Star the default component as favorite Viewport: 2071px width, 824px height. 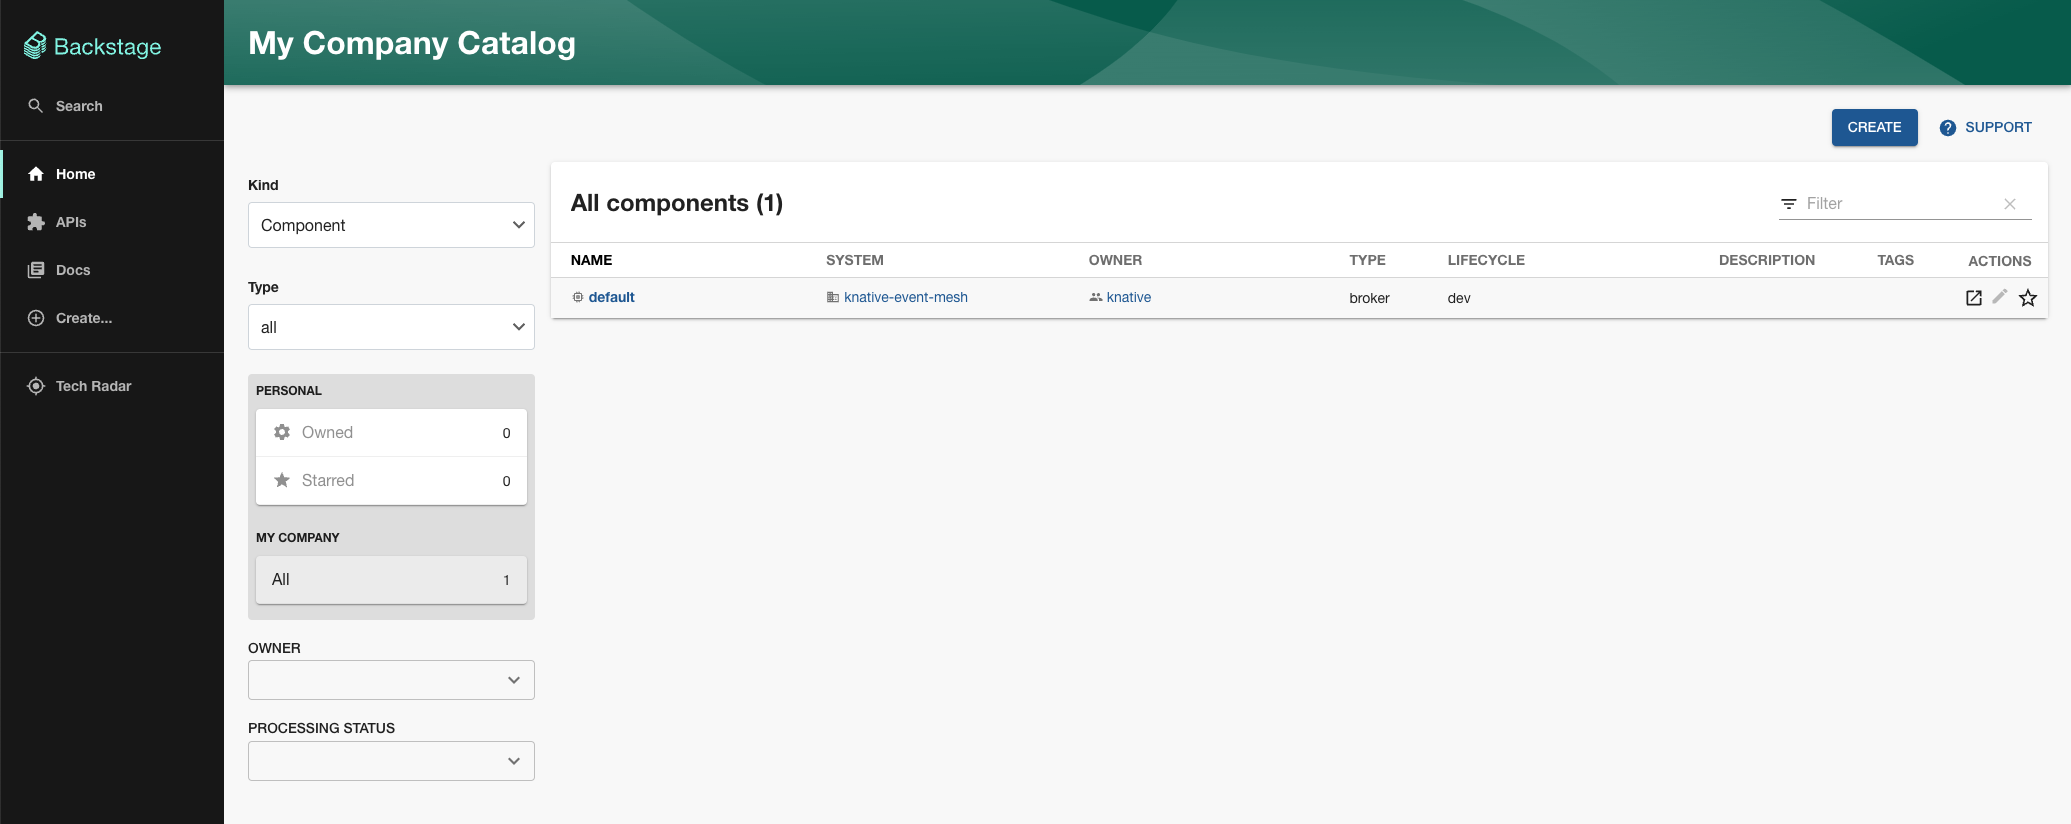pos(2027,298)
